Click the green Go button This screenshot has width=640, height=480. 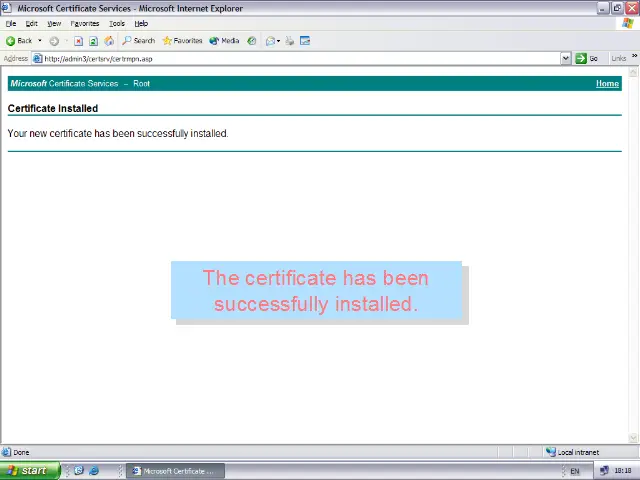pos(587,59)
